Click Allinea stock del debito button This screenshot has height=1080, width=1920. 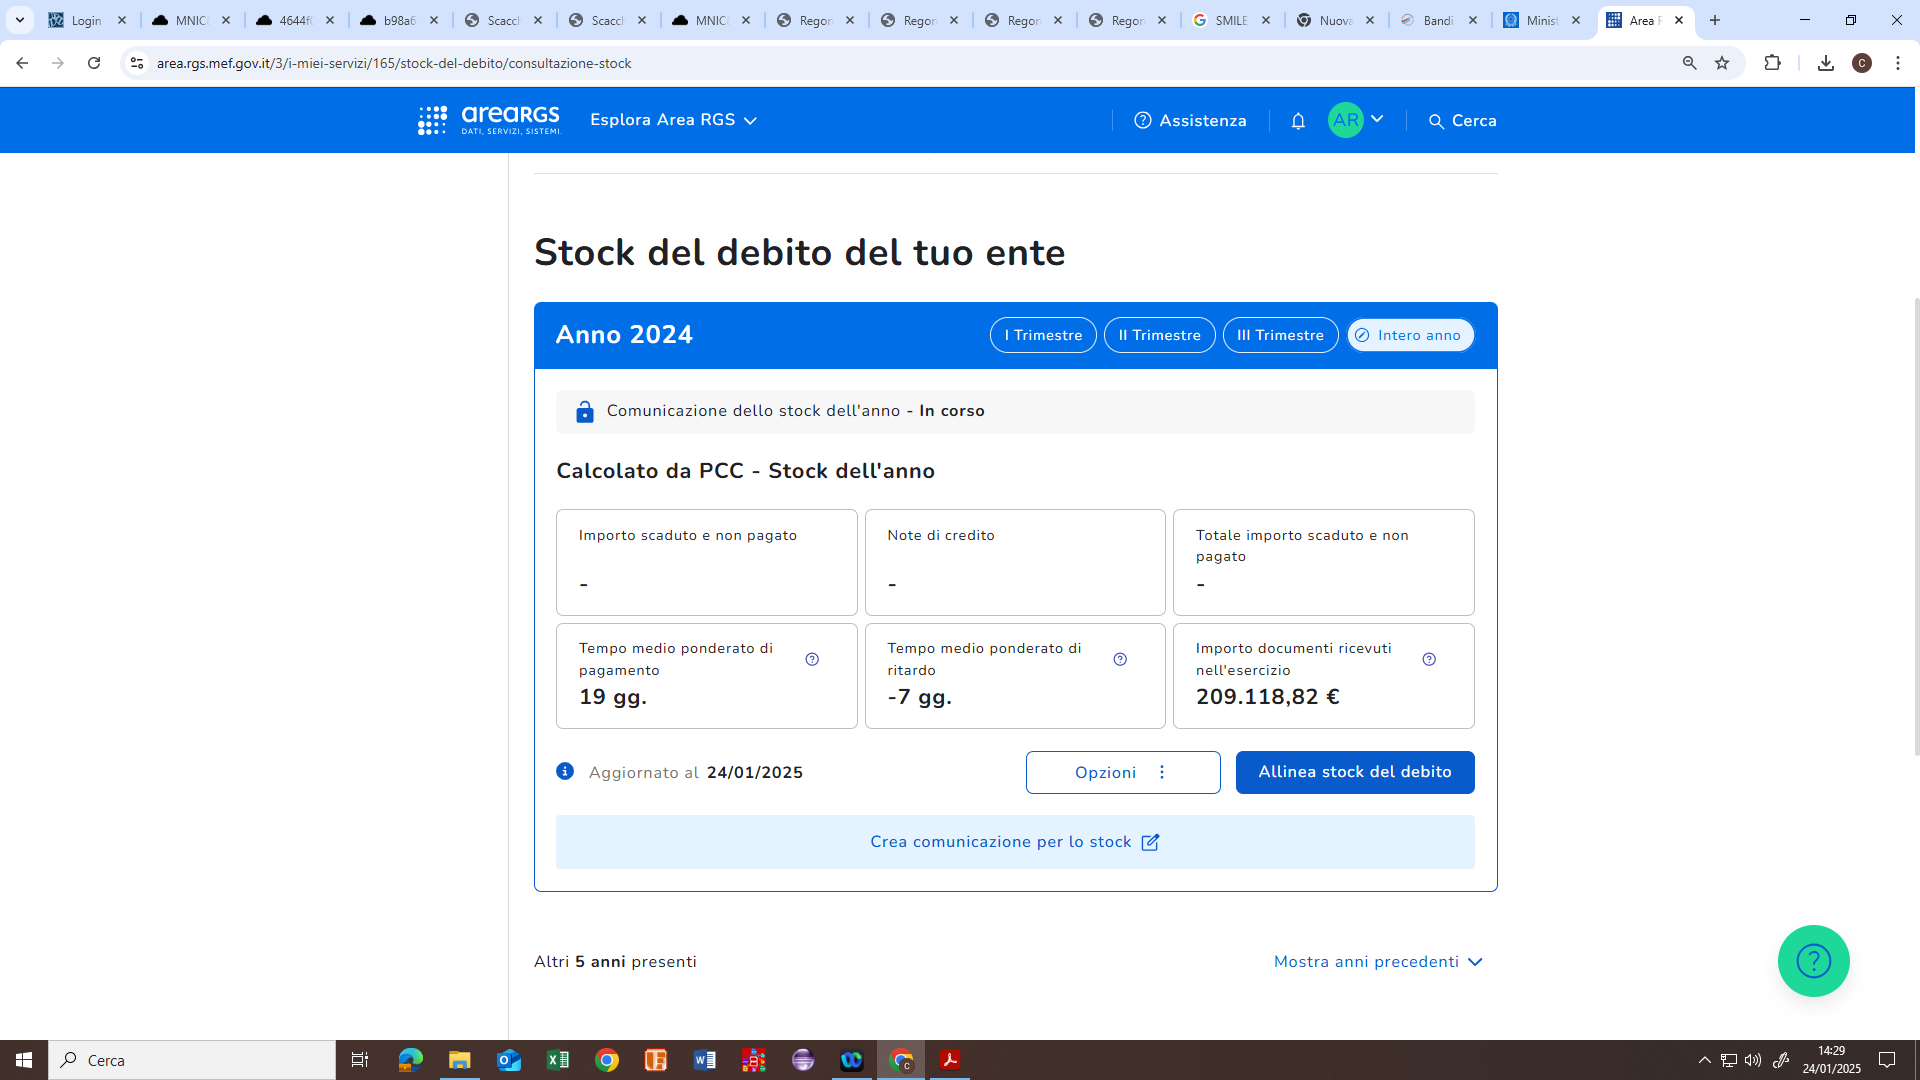pyautogui.click(x=1354, y=772)
